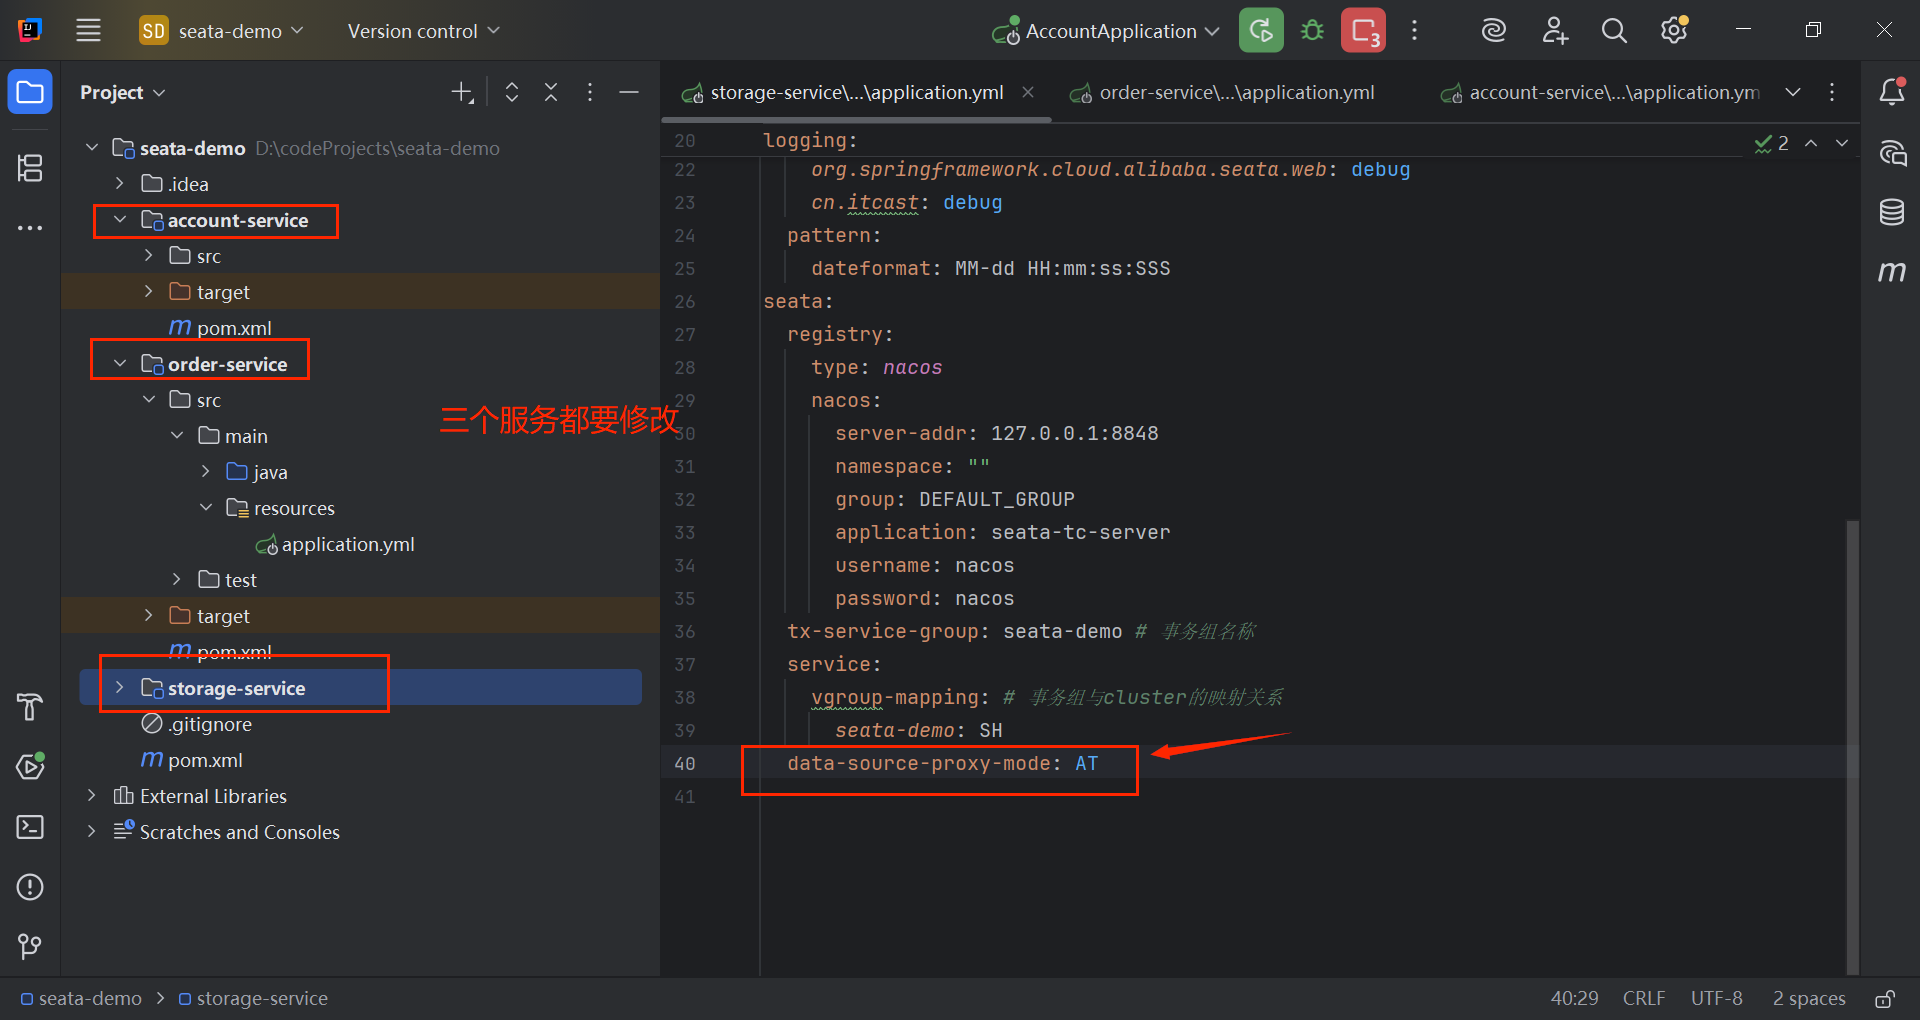The image size is (1920, 1020).
Task: Open seata-demo project dropdown
Action: [x=221, y=31]
